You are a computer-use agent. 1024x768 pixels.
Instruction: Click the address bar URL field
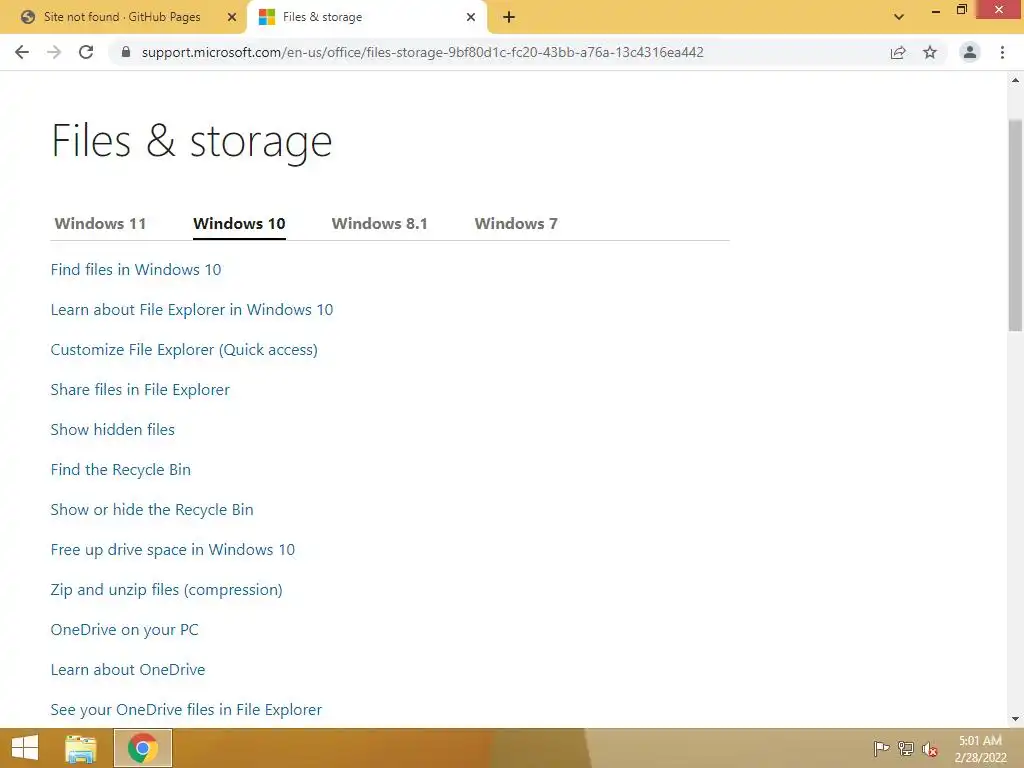[422, 52]
